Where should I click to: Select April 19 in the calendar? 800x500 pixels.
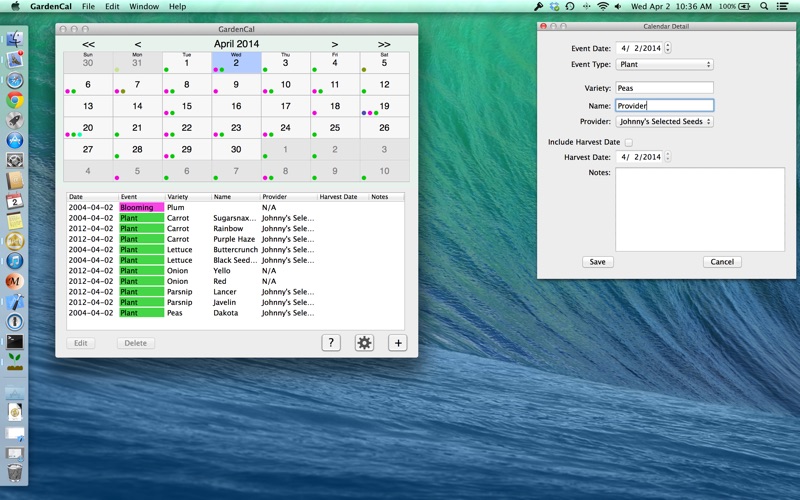(384, 106)
